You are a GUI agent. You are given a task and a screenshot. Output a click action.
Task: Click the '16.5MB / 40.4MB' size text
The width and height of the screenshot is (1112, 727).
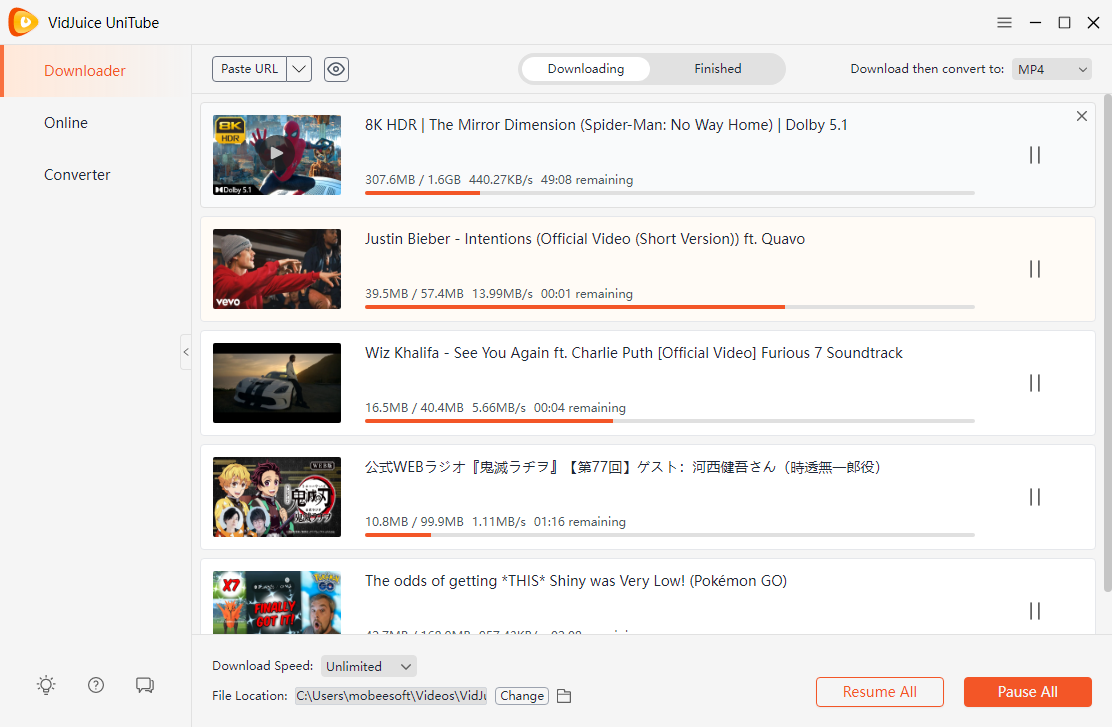[414, 408]
